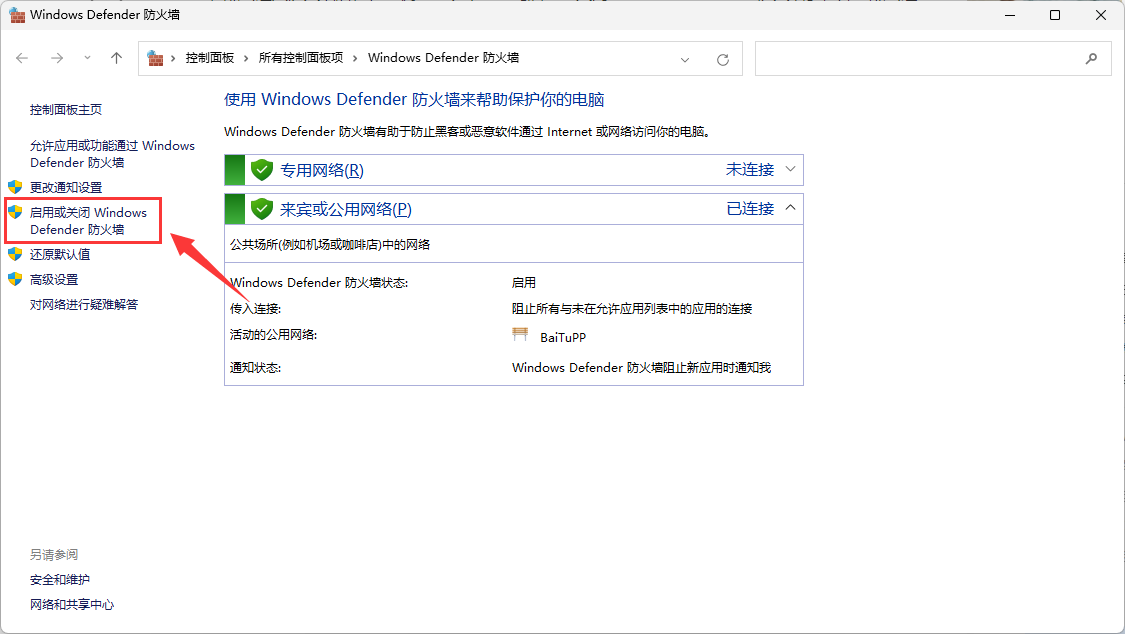Screen dimensions: 1125x634
Task: Click green shield icon for 专用网络
Action: [x=262, y=170]
